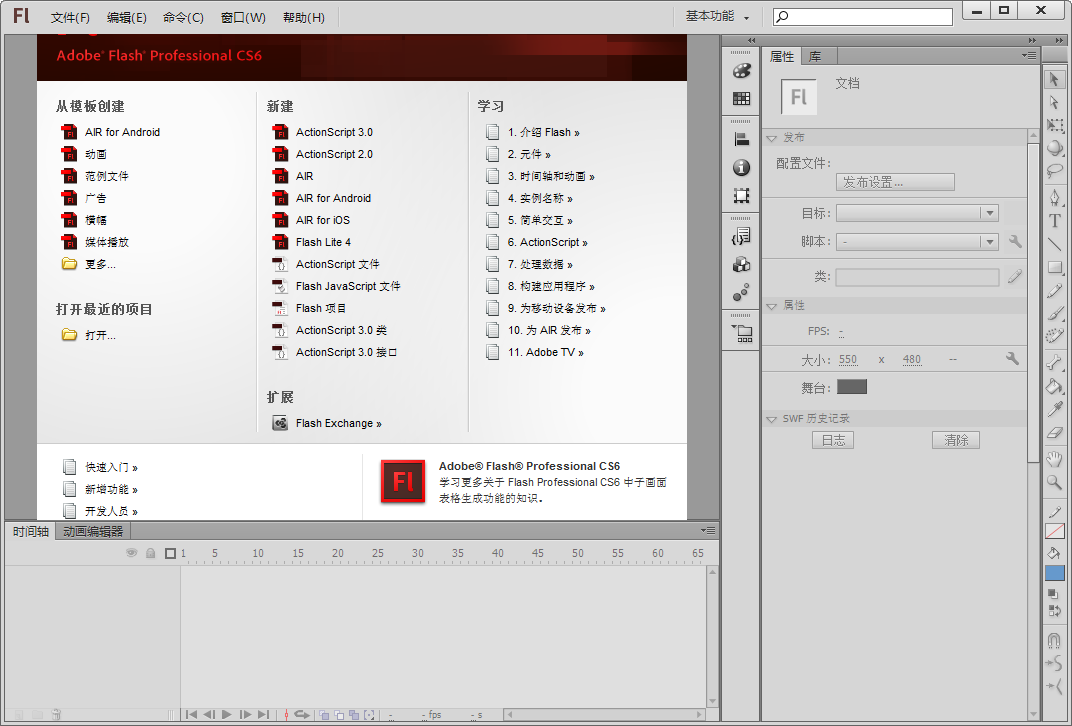Click the edit class pencil icon

point(1015,276)
